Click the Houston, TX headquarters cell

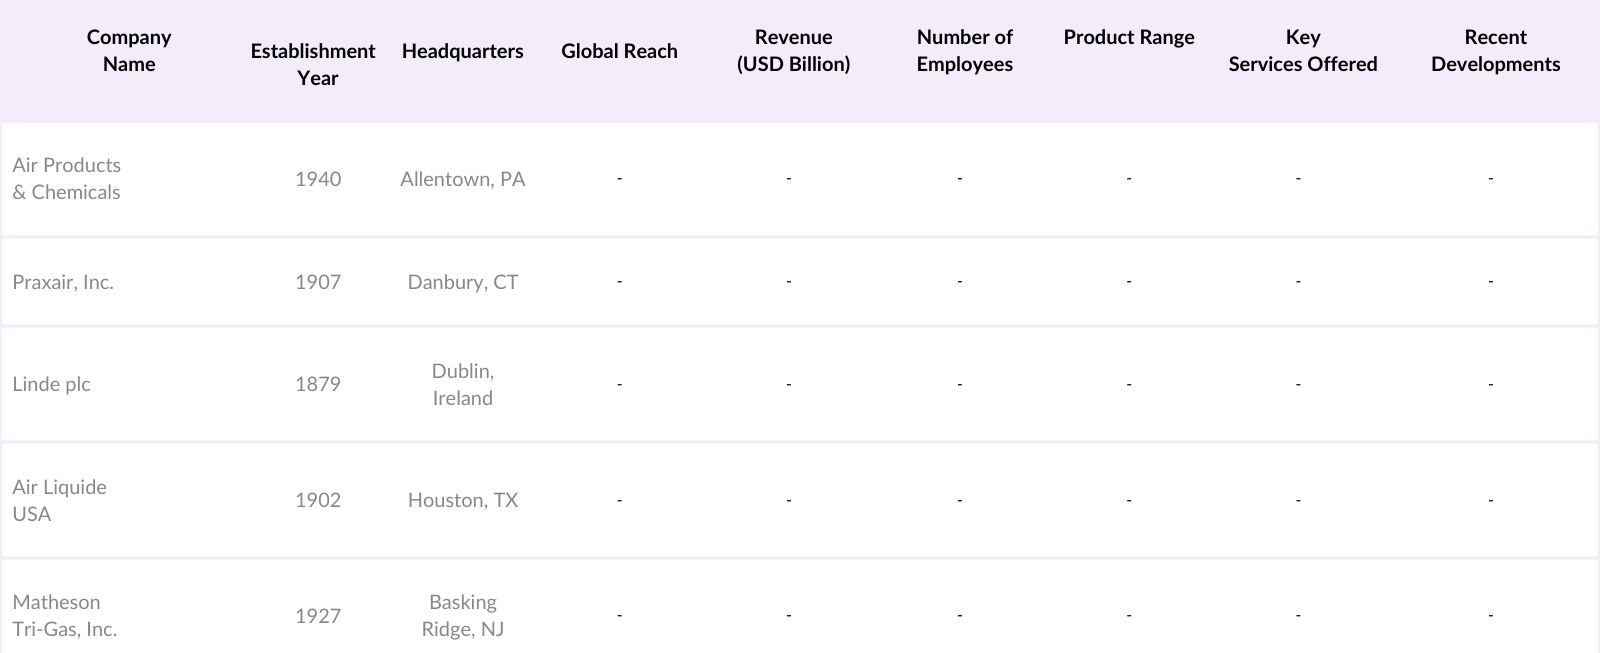[x=462, y=500]
